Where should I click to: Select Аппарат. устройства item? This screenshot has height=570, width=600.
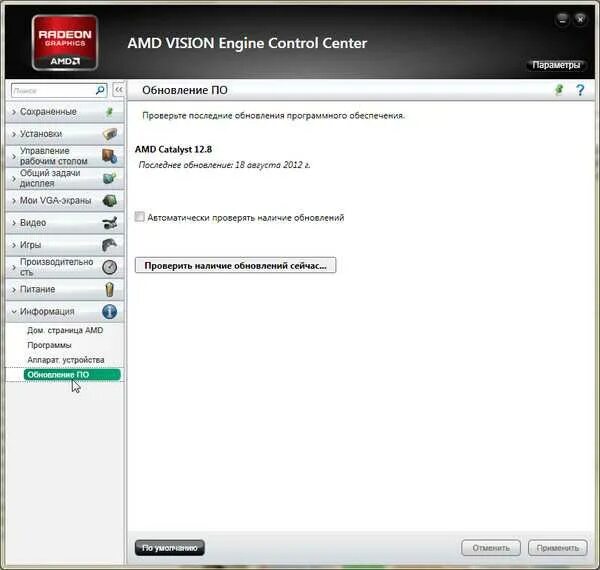tap(66, 360)
